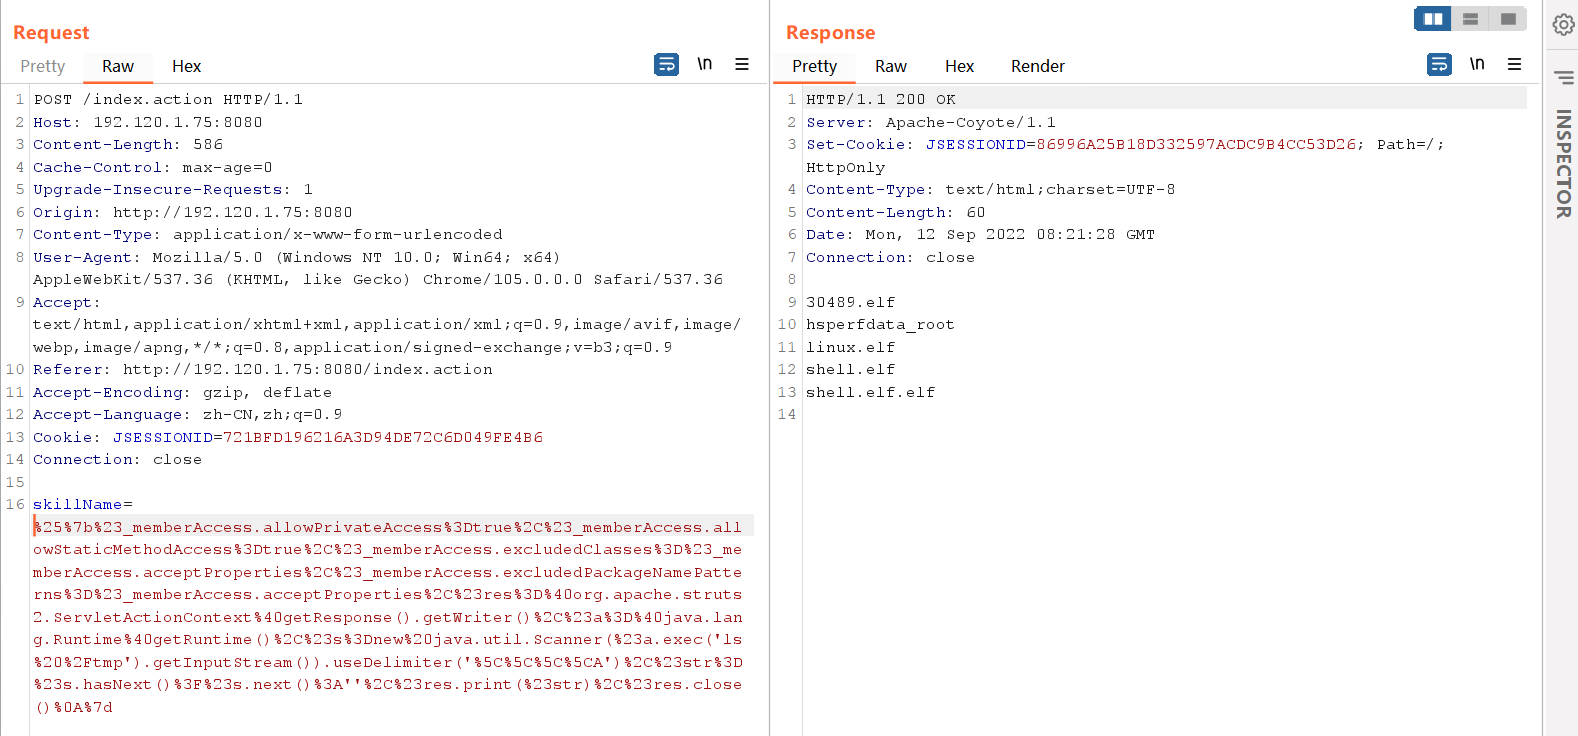The width and height of the screenshot is (1578, 736).
Task: Click the Host header 192.120.1.75:8080
Action: coord(148,122)
